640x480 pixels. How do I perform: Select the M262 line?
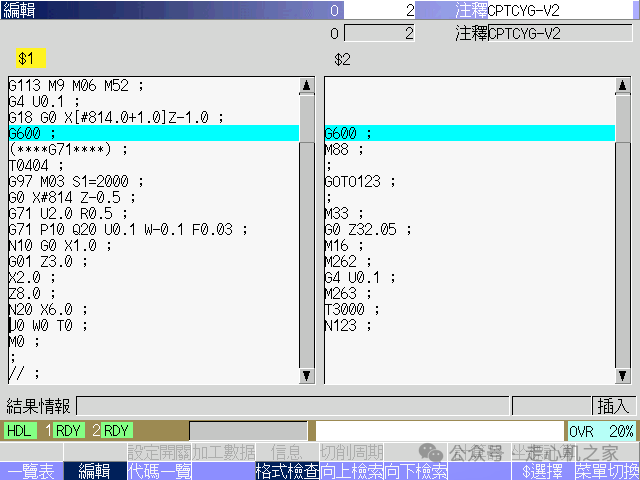pyautogui.click(x=470, y=261)
